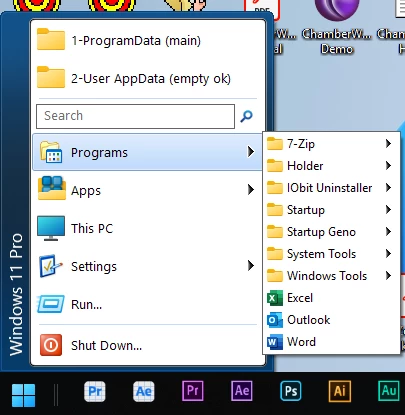Expand the Holder submenu arrow
The width and height of the screenshot is (405, 415).
pos(388,166)
